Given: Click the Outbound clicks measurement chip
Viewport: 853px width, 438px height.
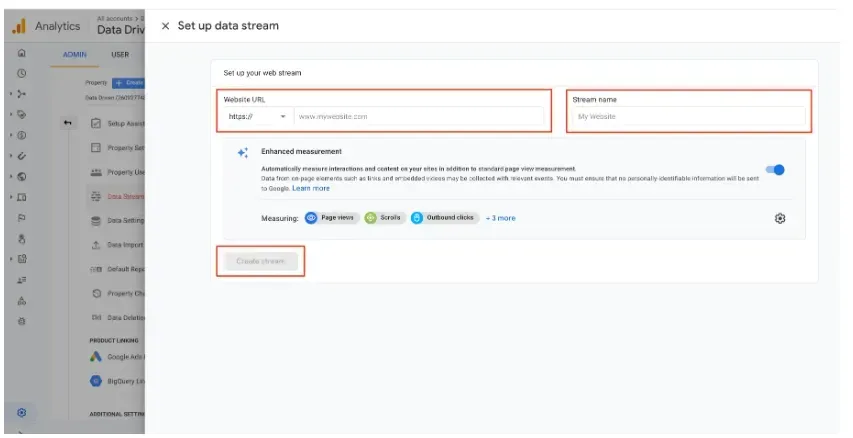Looking at the screenshot, I should coord(444,218).
